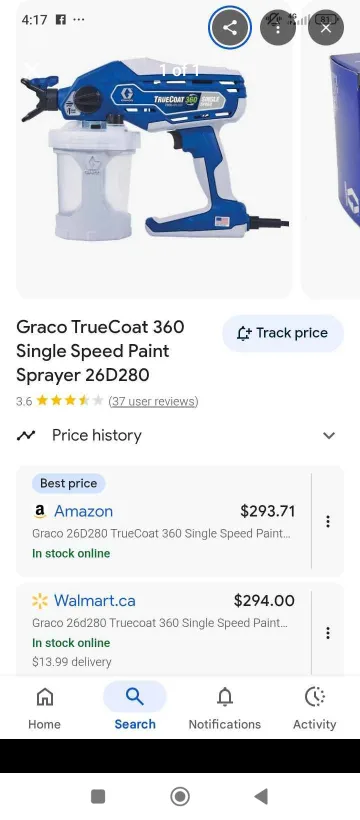
Task: Open the Activity tab
Action: pyautogui.click(x=314, y=708)
